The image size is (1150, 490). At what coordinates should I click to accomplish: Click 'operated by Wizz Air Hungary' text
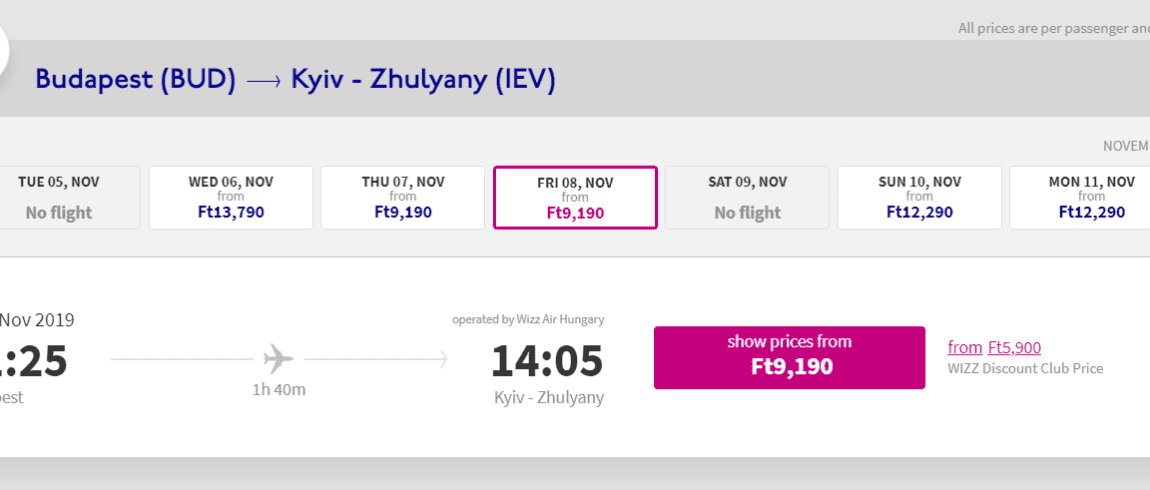point(527,320)
